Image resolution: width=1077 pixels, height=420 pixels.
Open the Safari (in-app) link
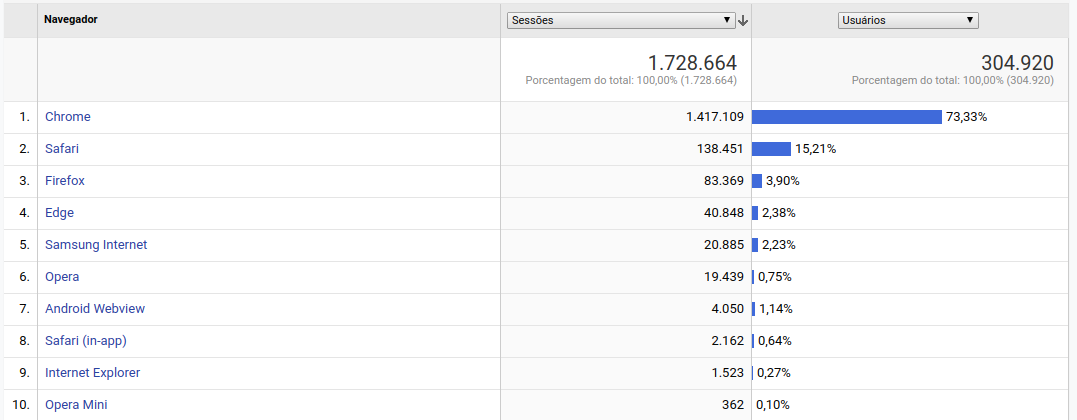(x=86, y=340)
